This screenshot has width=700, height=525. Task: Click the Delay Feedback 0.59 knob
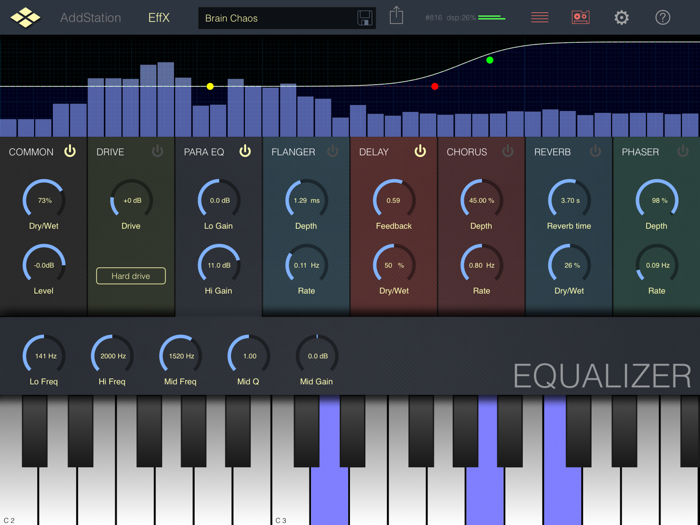(x=394, y=200)
